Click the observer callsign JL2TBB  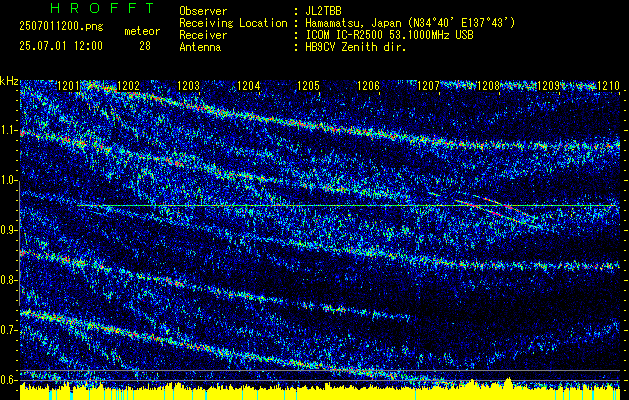click(323, 11)
